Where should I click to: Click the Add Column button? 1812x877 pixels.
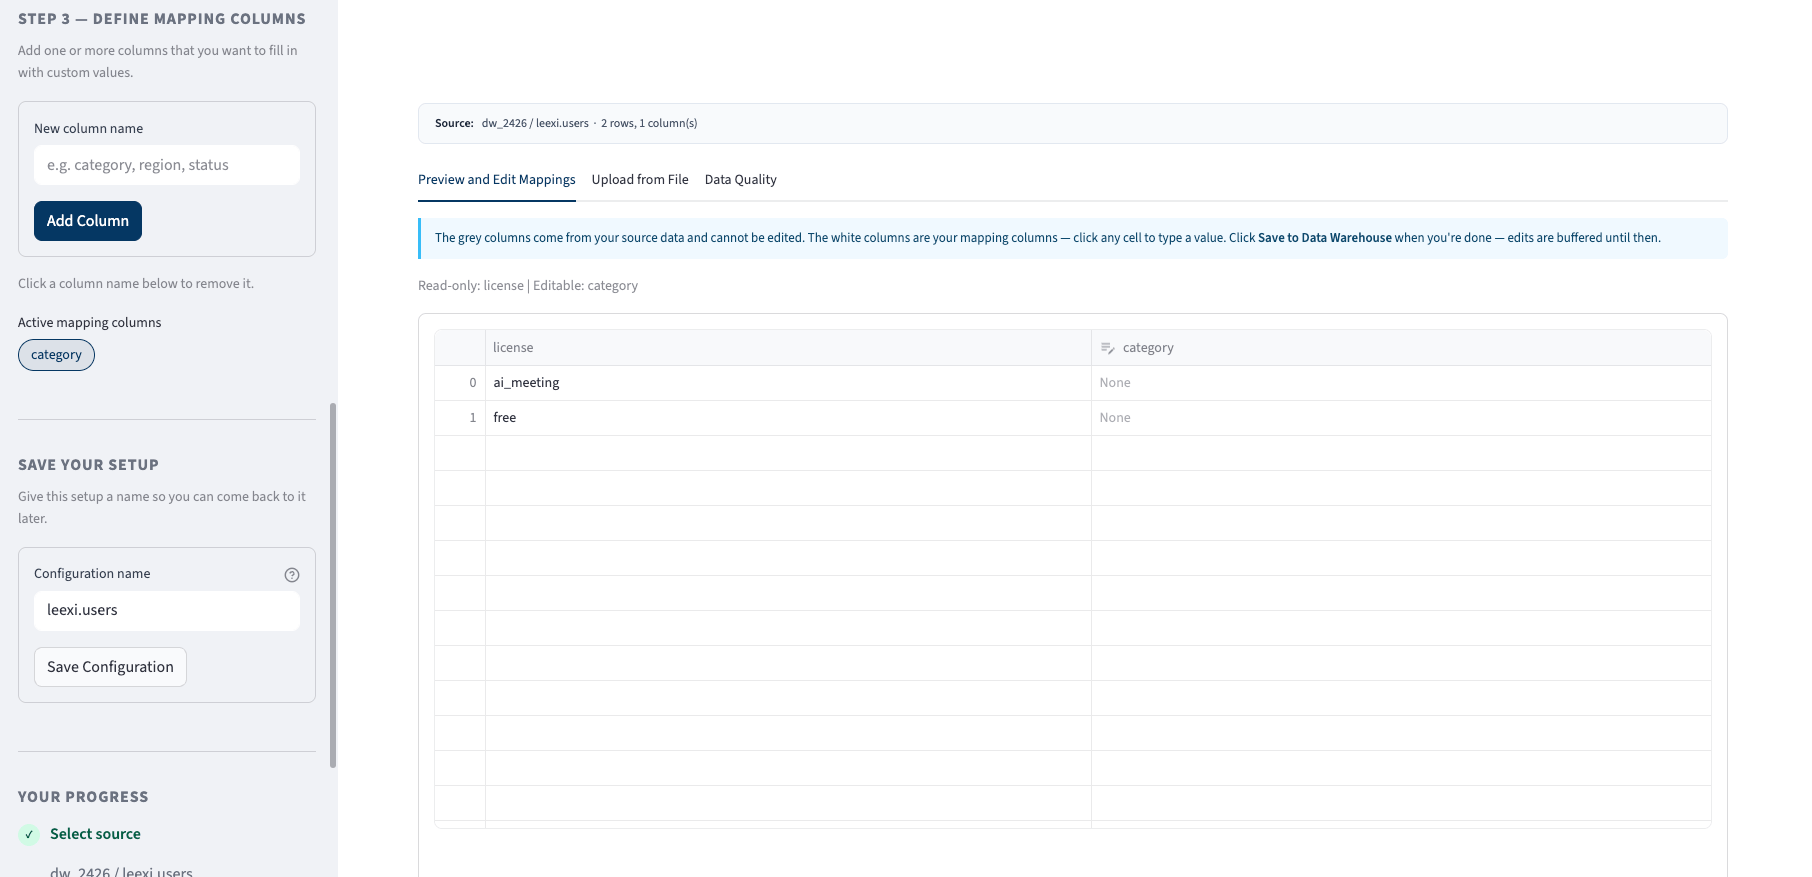(88, 221)
